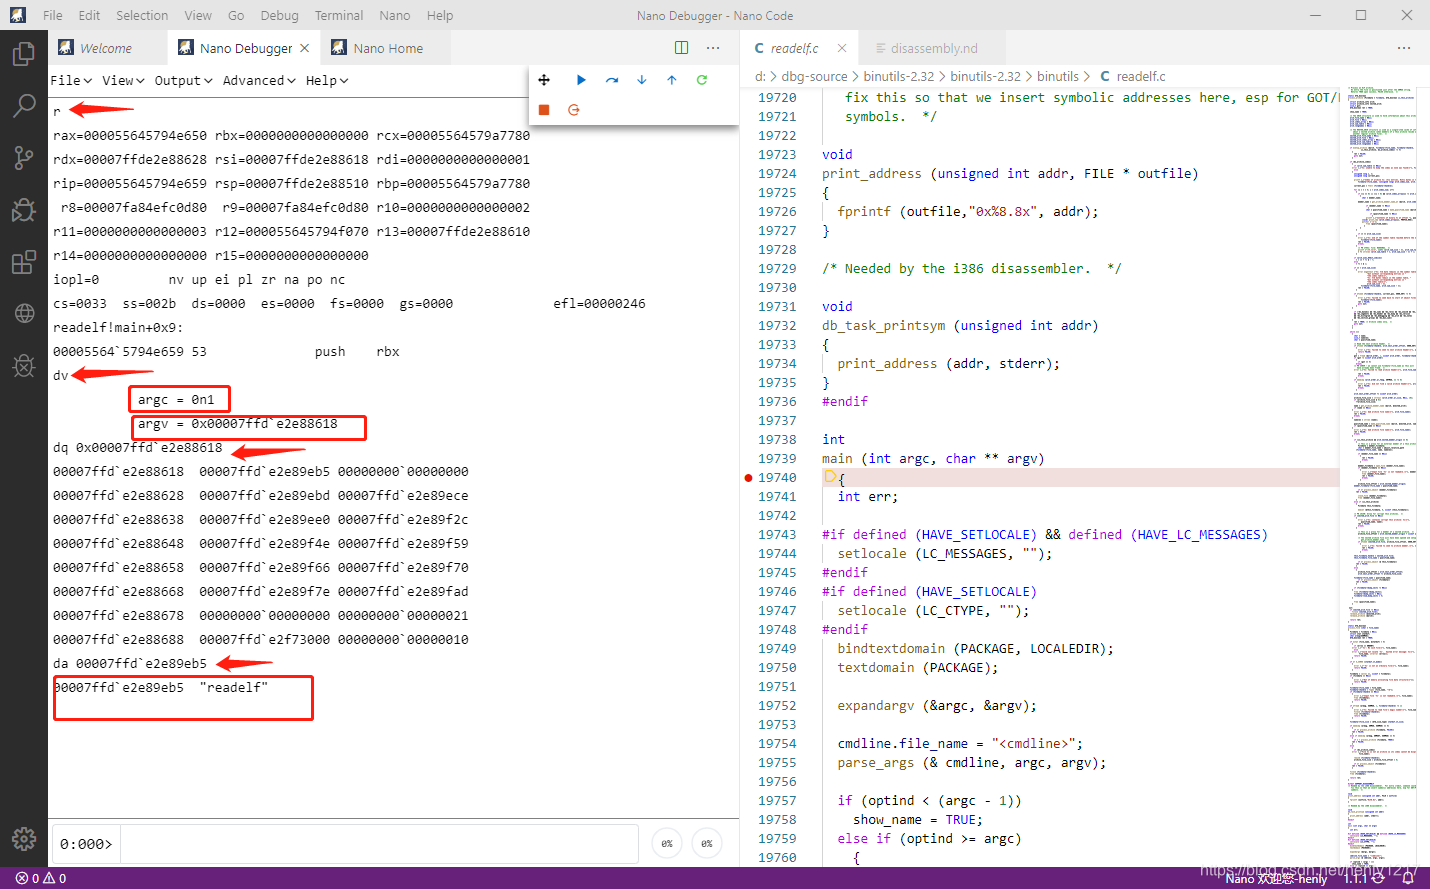Detach debugger with orange exit icon
The image size is (1430, 889).
(x=574, y=110)
